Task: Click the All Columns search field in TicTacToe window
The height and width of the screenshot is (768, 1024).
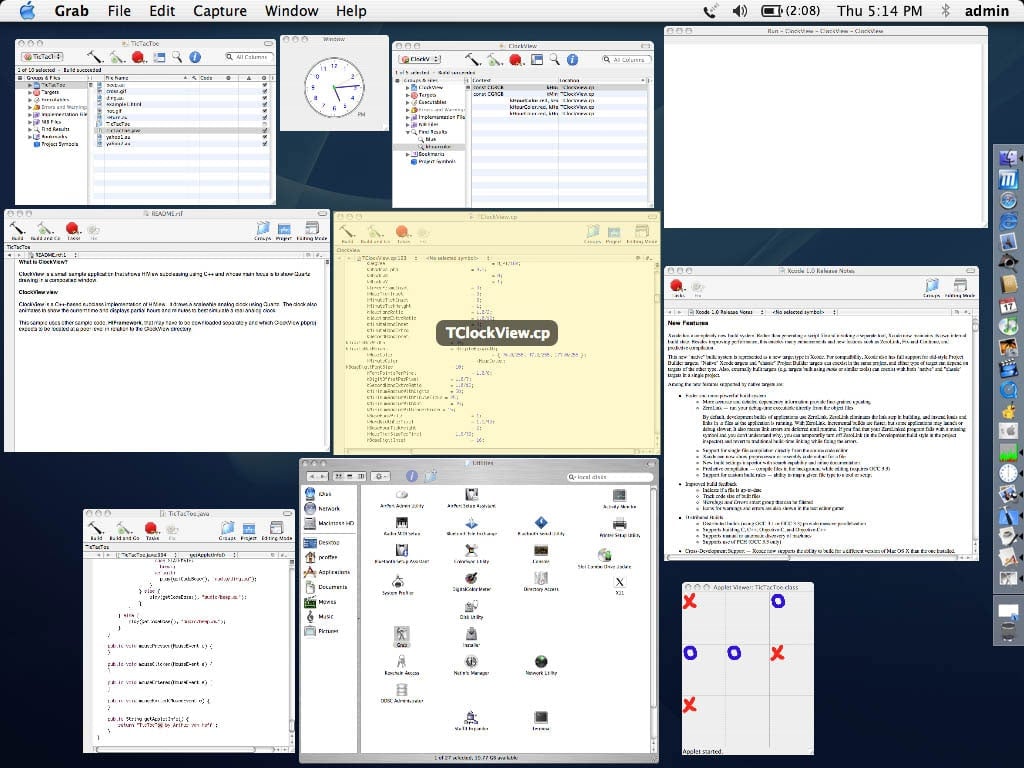Action: 249,57
